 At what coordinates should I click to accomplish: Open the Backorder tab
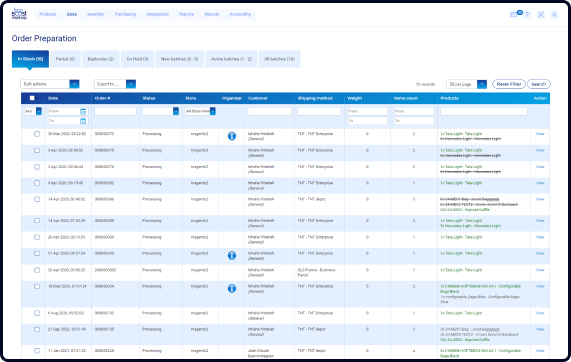click(x=101, y=59)
